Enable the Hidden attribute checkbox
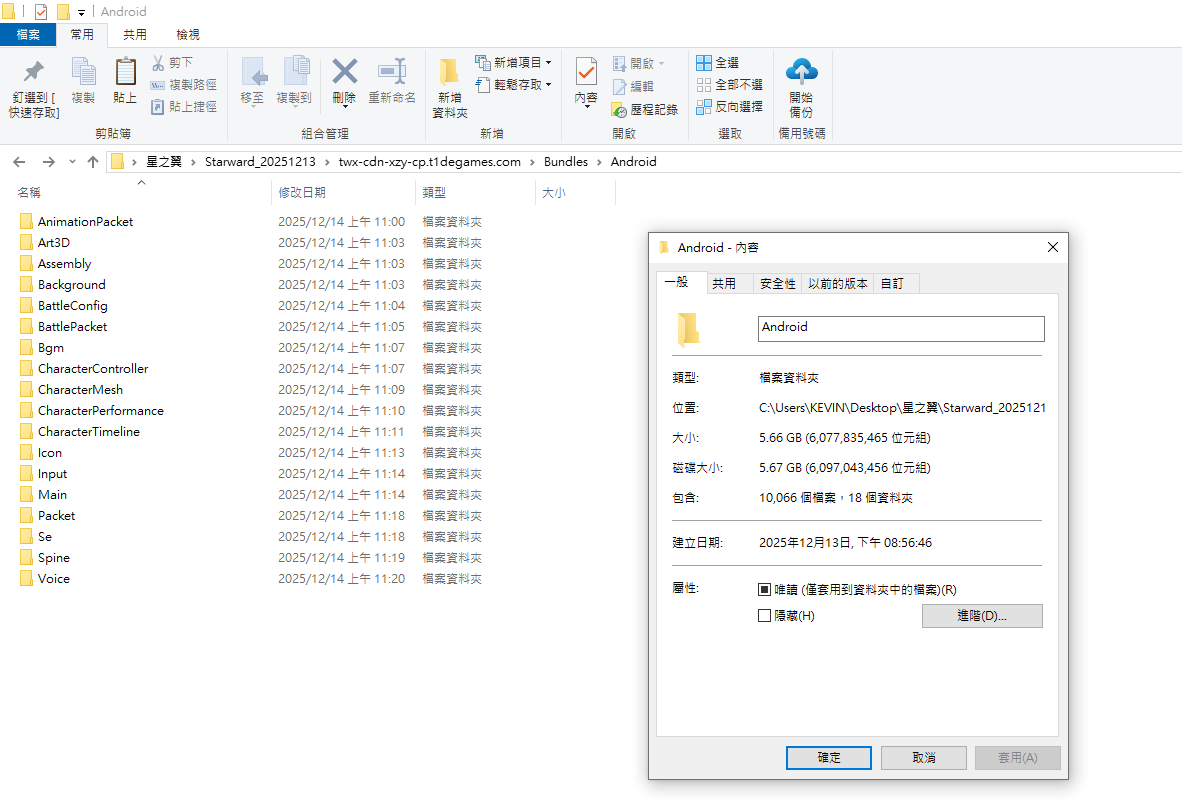Screen dimensions: 1182x810 pos(765,616)
